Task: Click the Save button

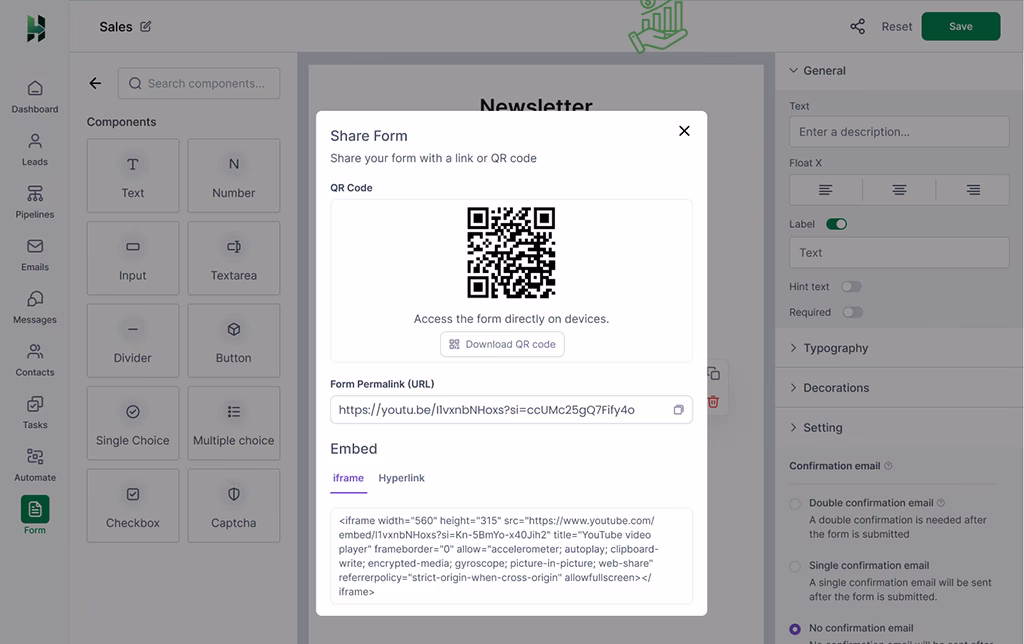Action: [x=961, y=26]
